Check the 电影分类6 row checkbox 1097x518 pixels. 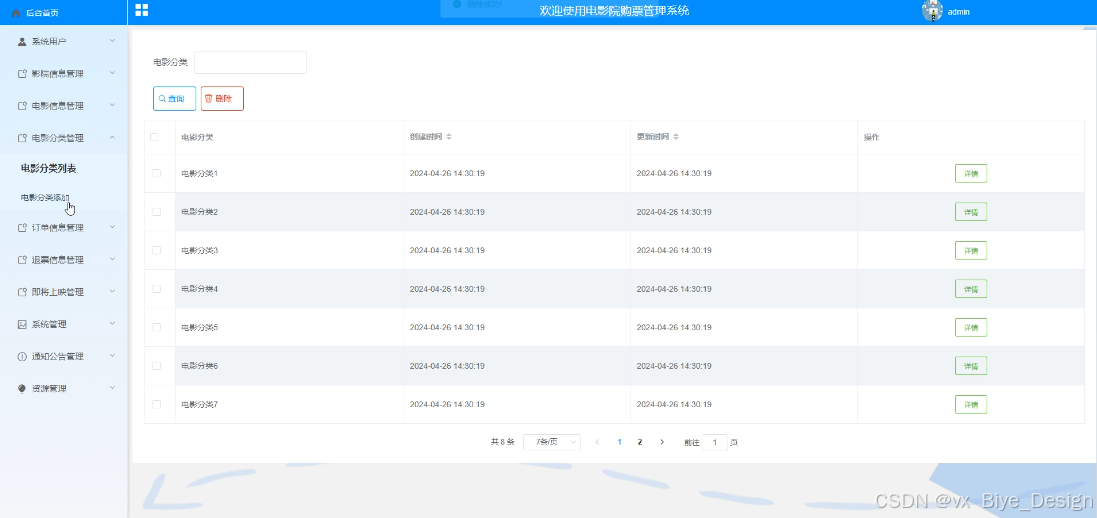coord(157,365)
